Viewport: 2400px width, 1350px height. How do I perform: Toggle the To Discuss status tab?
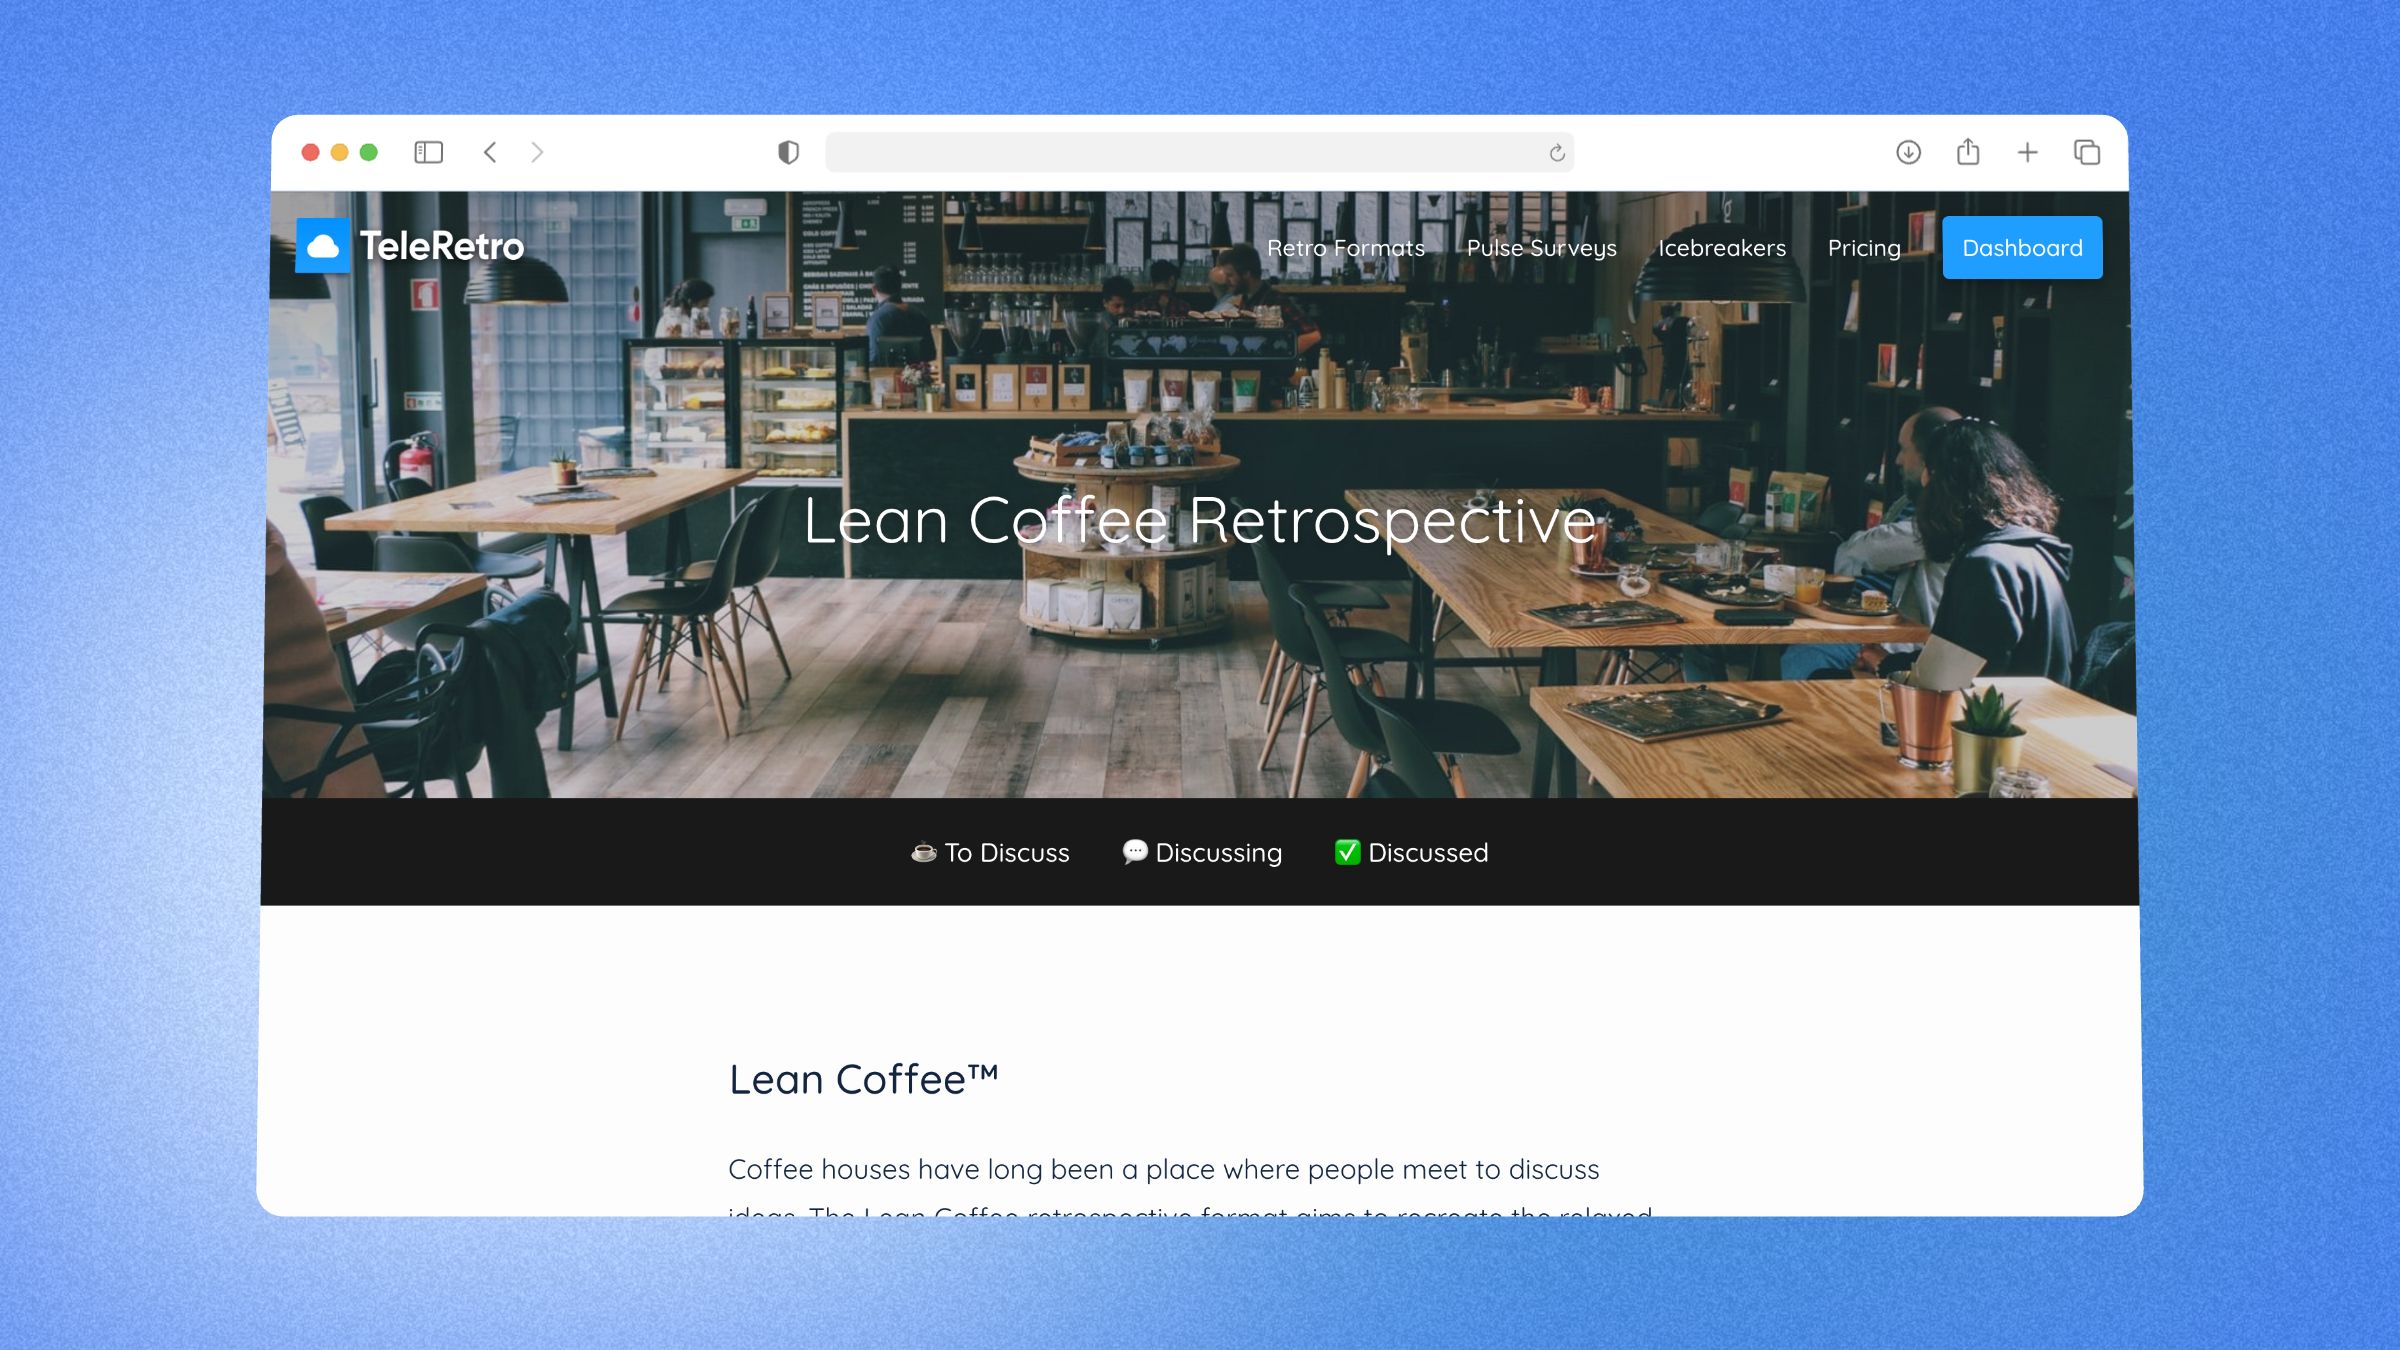point(991,851)
